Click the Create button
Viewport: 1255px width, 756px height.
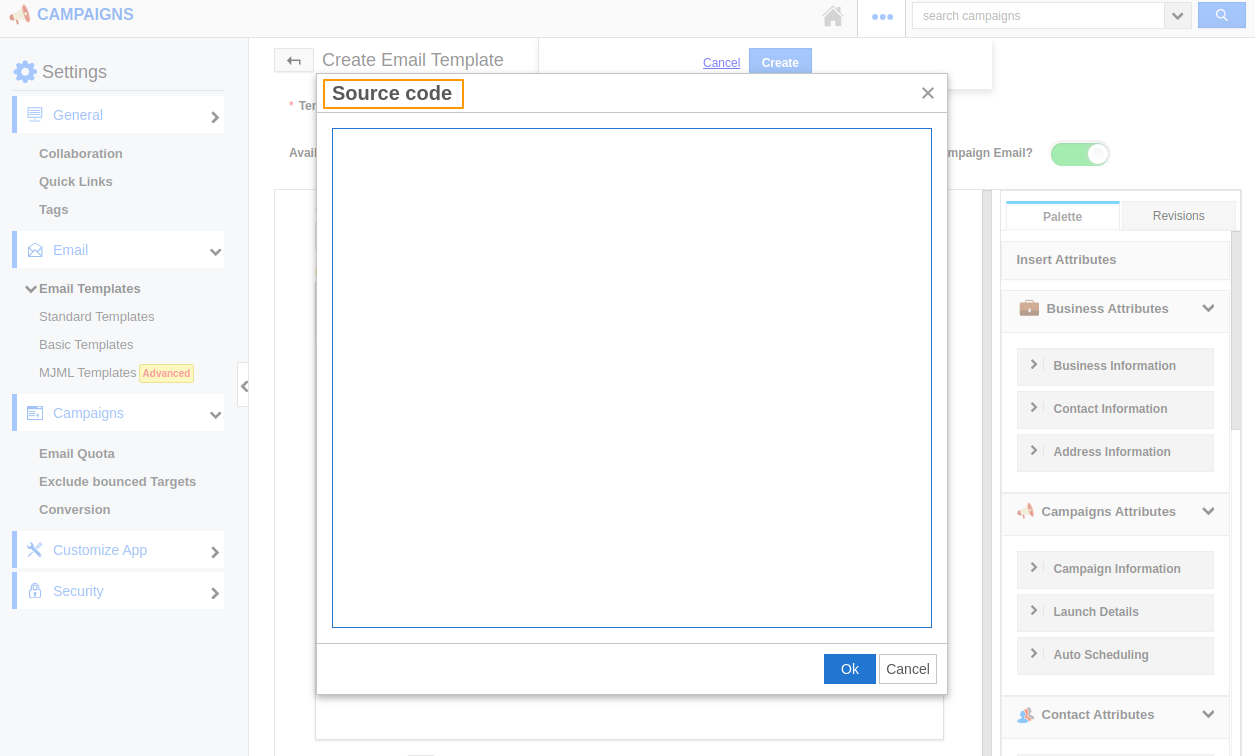tap(780, 62)
